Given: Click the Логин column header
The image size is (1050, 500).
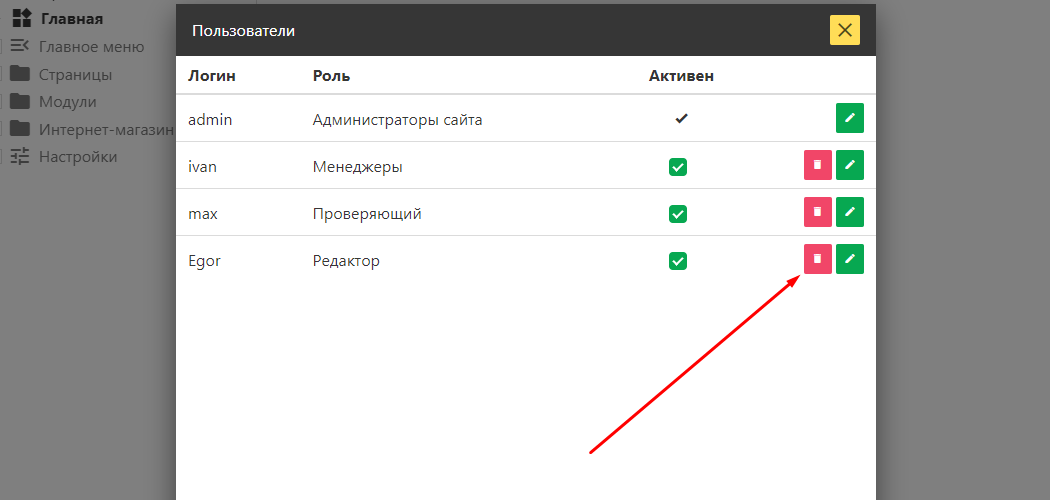Looking at the screenshot, I should click(x=212, y=76).
